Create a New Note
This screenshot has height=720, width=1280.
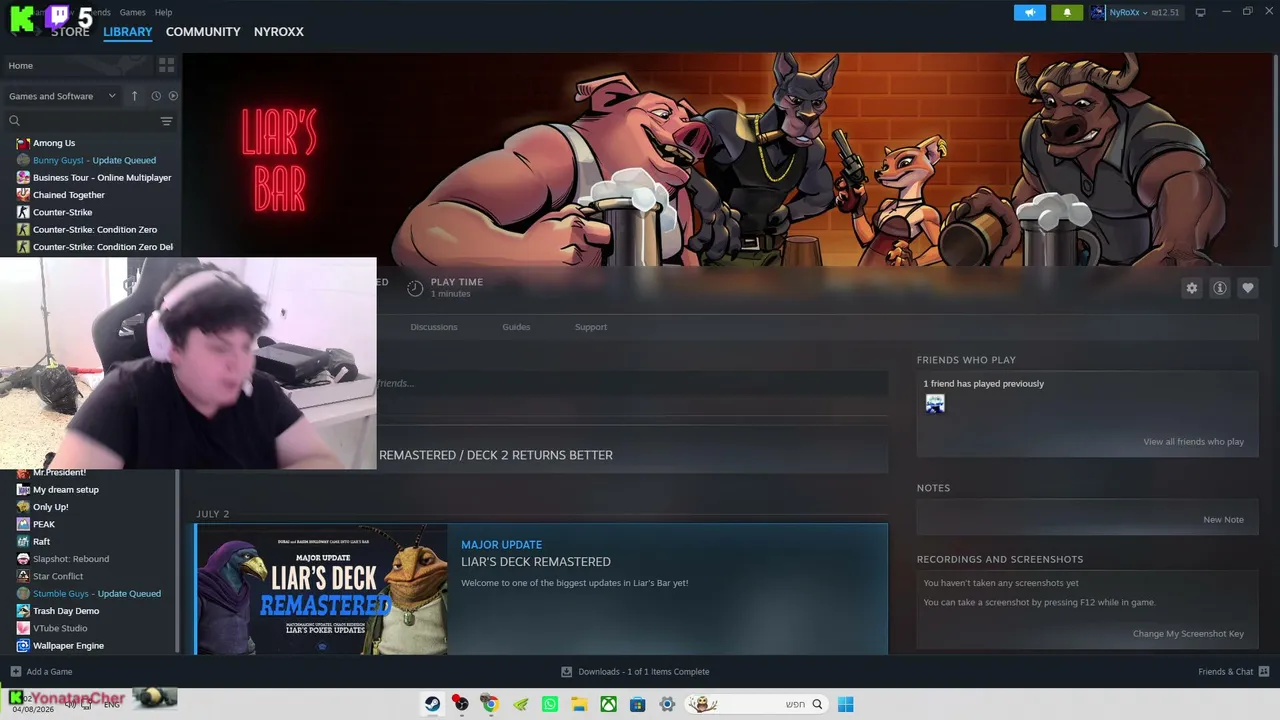tap(1223, 520)
